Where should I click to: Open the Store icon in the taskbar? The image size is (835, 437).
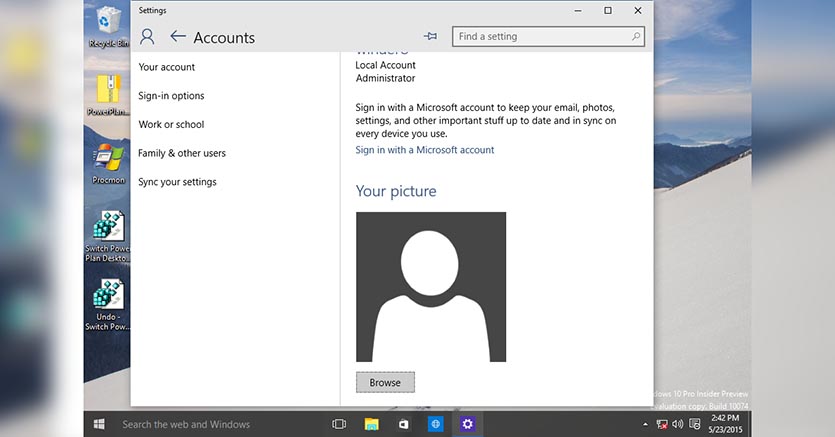point(403,424)
